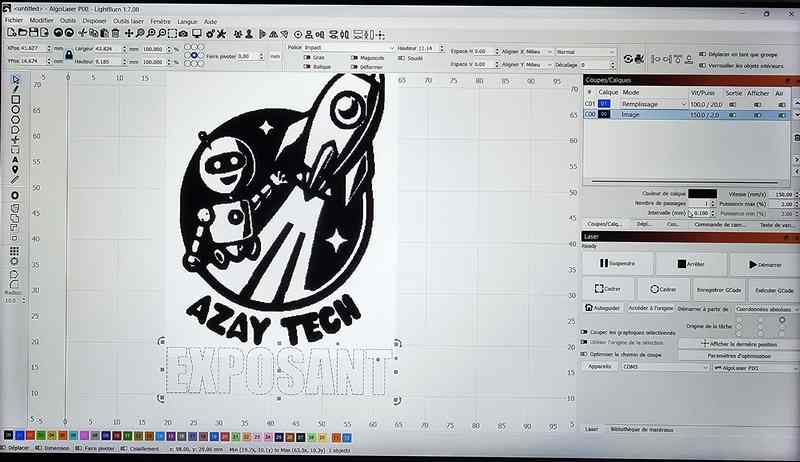Click Enregistrer GCode button

click(718, 290)
